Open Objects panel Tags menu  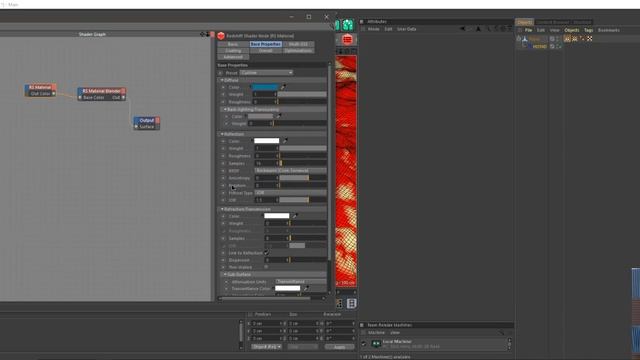588,30
